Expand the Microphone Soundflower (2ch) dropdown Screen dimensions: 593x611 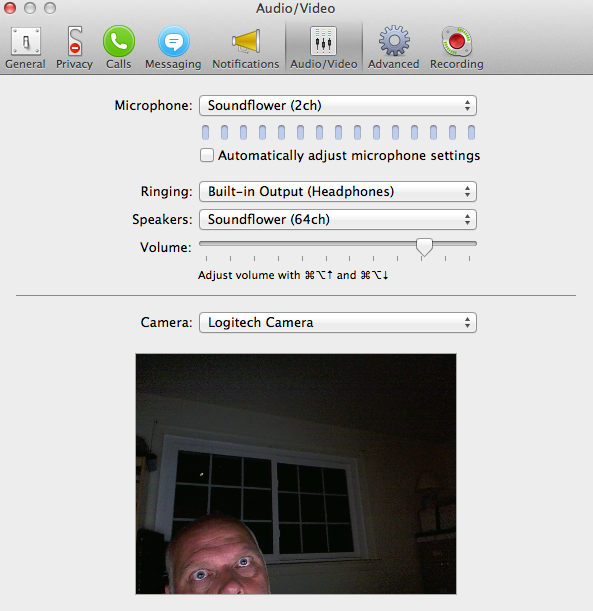coord(338,106)
